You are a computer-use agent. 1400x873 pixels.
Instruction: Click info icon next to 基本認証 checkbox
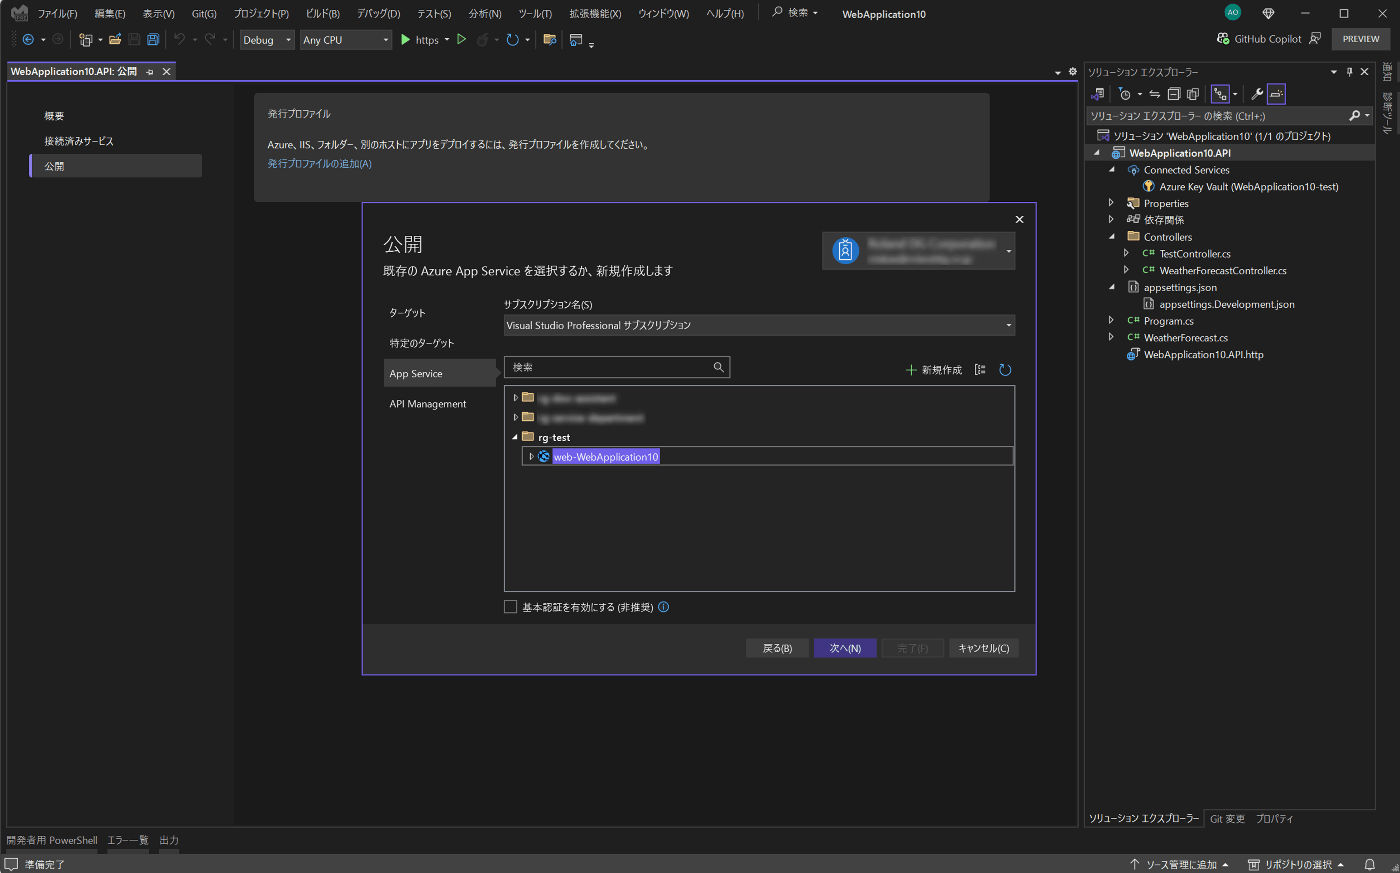[664, 607]
